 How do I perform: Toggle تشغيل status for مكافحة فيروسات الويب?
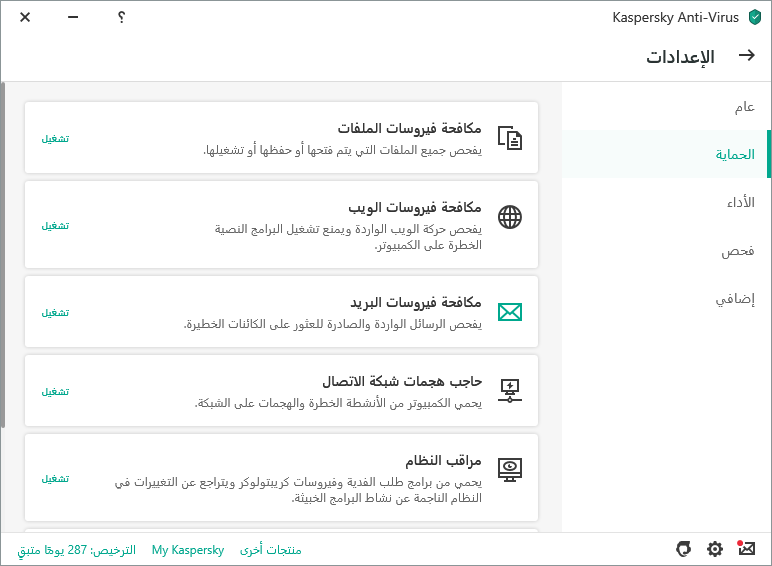coord(55,226)
